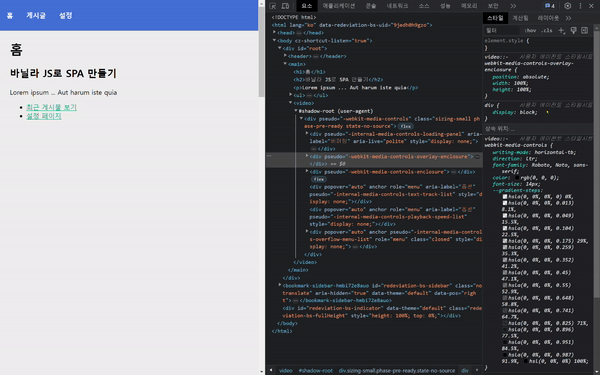This screenshot has width=600, height=375.
Task: Select the #shadow-root breadcrumb item
Action: point(316,370)
